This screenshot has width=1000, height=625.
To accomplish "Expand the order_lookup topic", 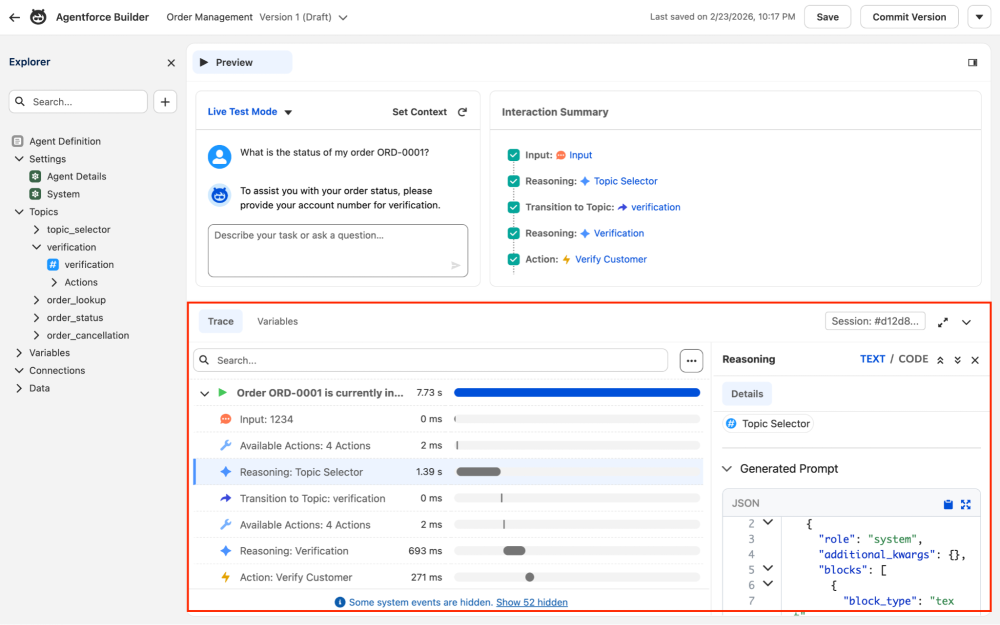I will click(x=37, y=300).
